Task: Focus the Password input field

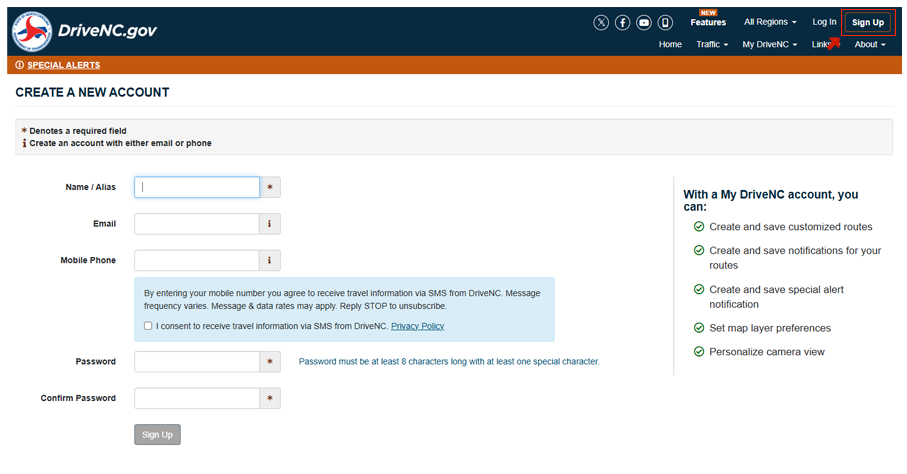Action: pyautogui.click(x=197, y=362)
